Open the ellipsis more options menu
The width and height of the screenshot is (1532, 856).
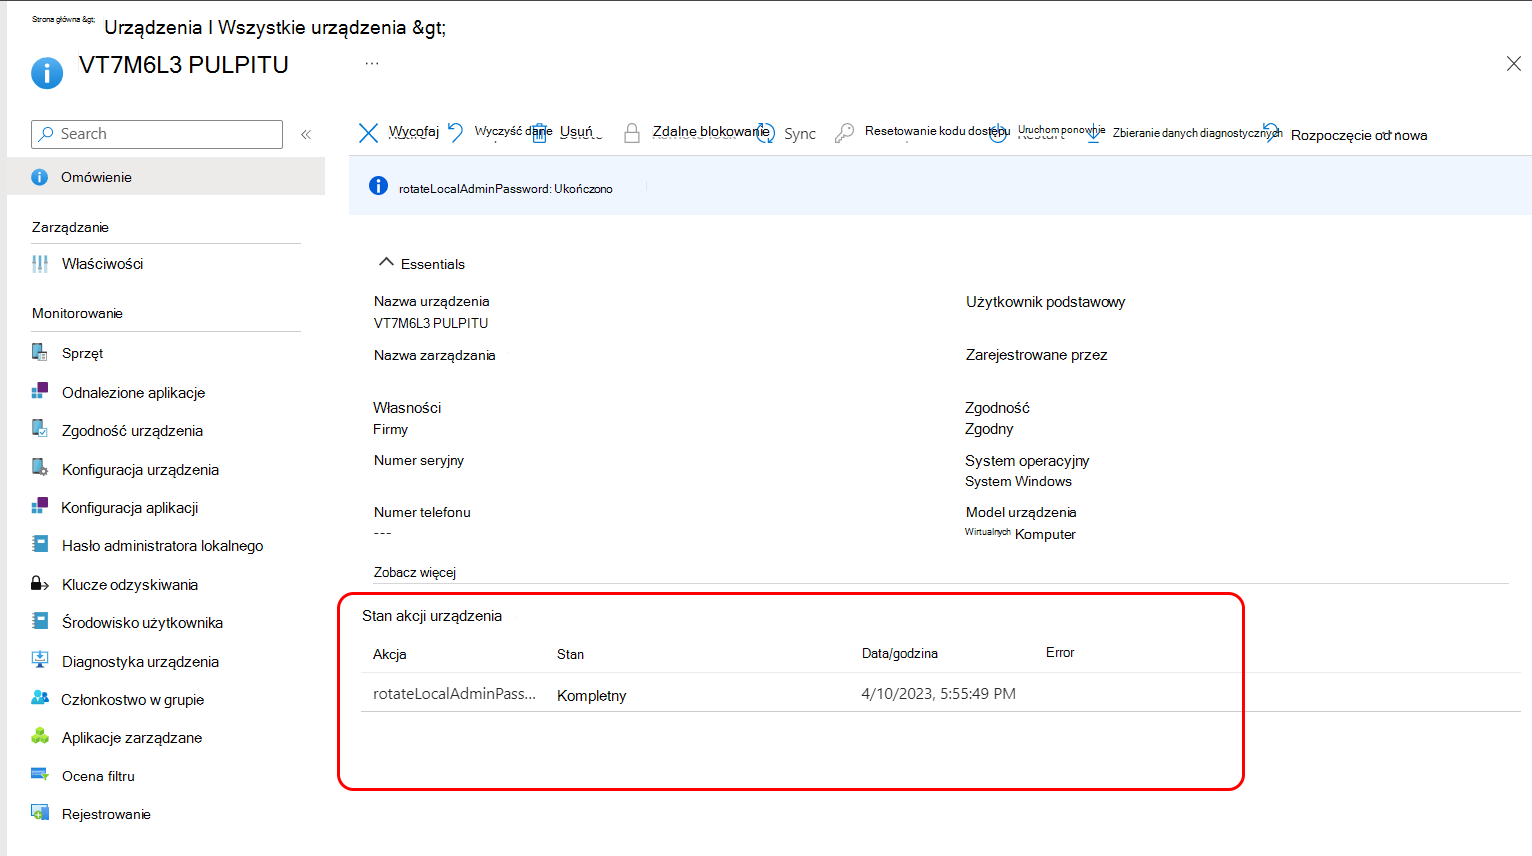pos(372,63)
